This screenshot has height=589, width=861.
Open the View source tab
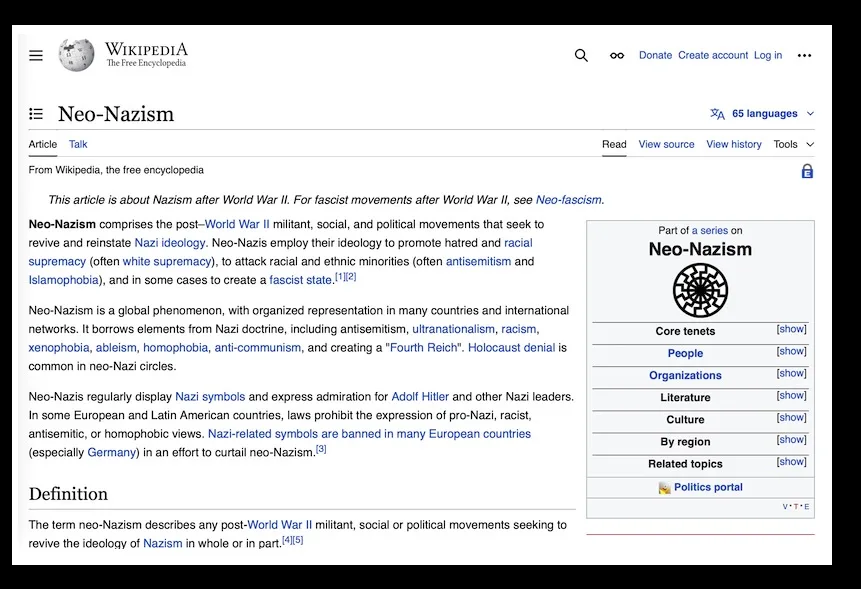coord(666,144)
